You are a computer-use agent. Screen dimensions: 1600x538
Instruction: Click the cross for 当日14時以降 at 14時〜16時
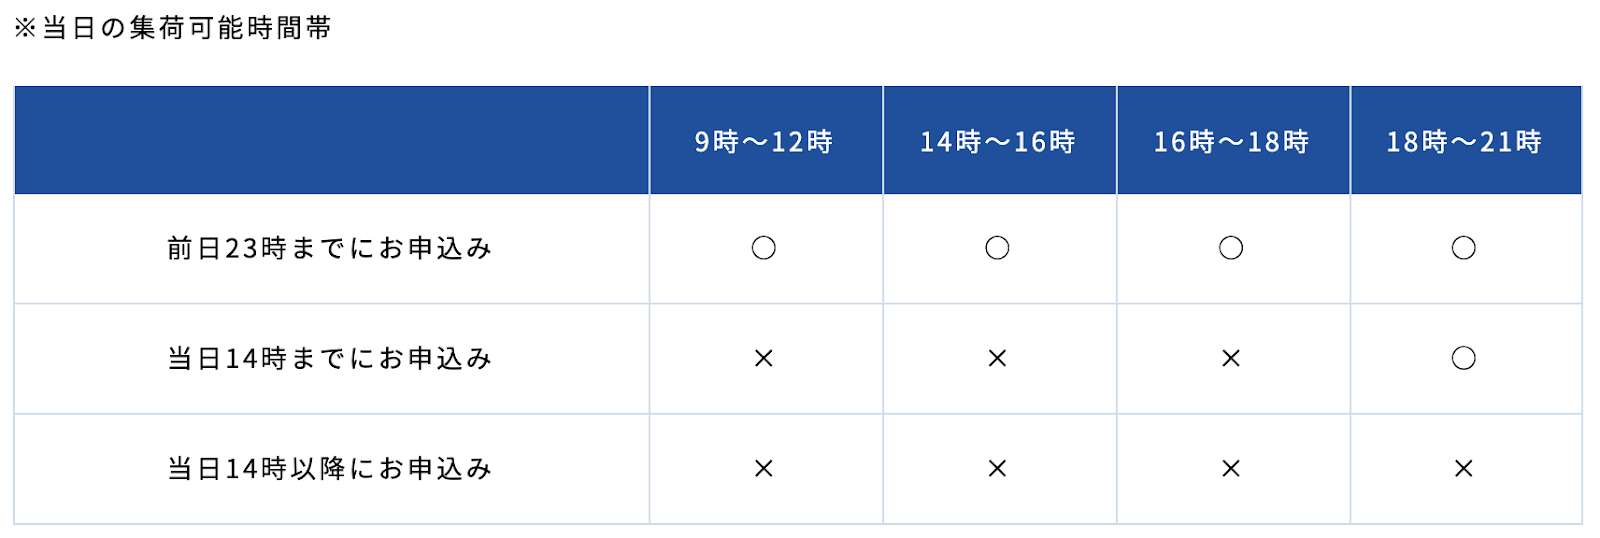point(997,468)
